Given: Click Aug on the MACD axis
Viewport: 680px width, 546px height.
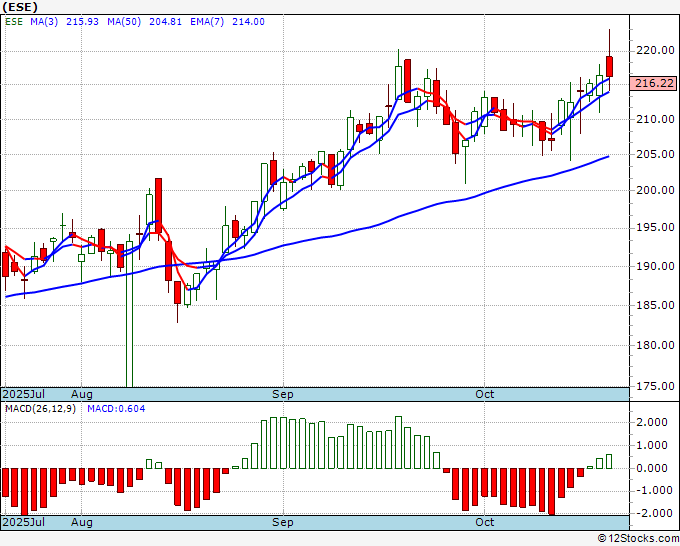Looking at the screenshot, I should click(82, 522).
